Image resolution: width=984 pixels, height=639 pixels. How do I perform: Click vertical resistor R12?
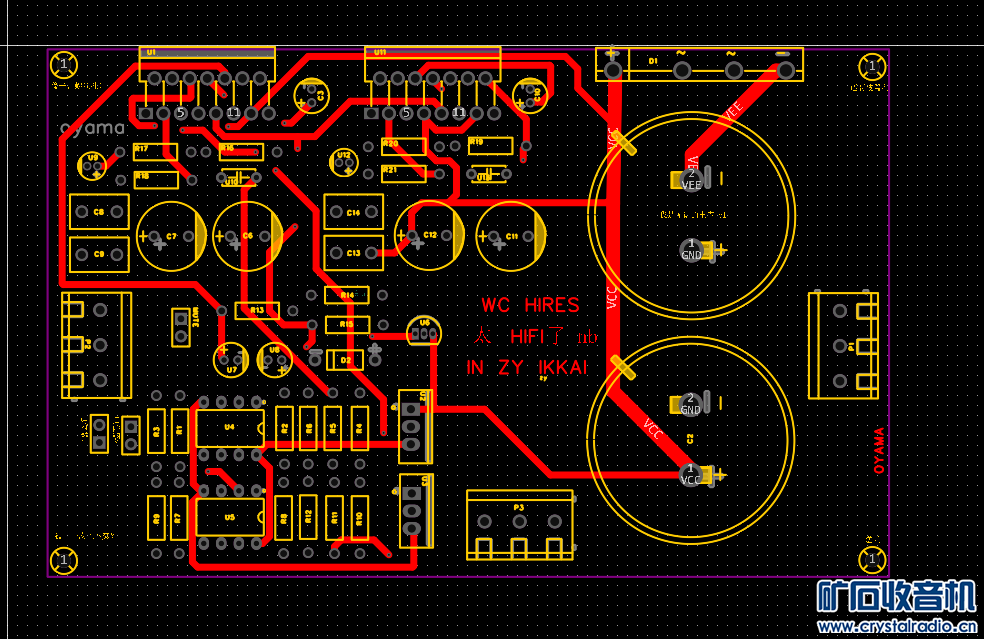click(308, 517)
